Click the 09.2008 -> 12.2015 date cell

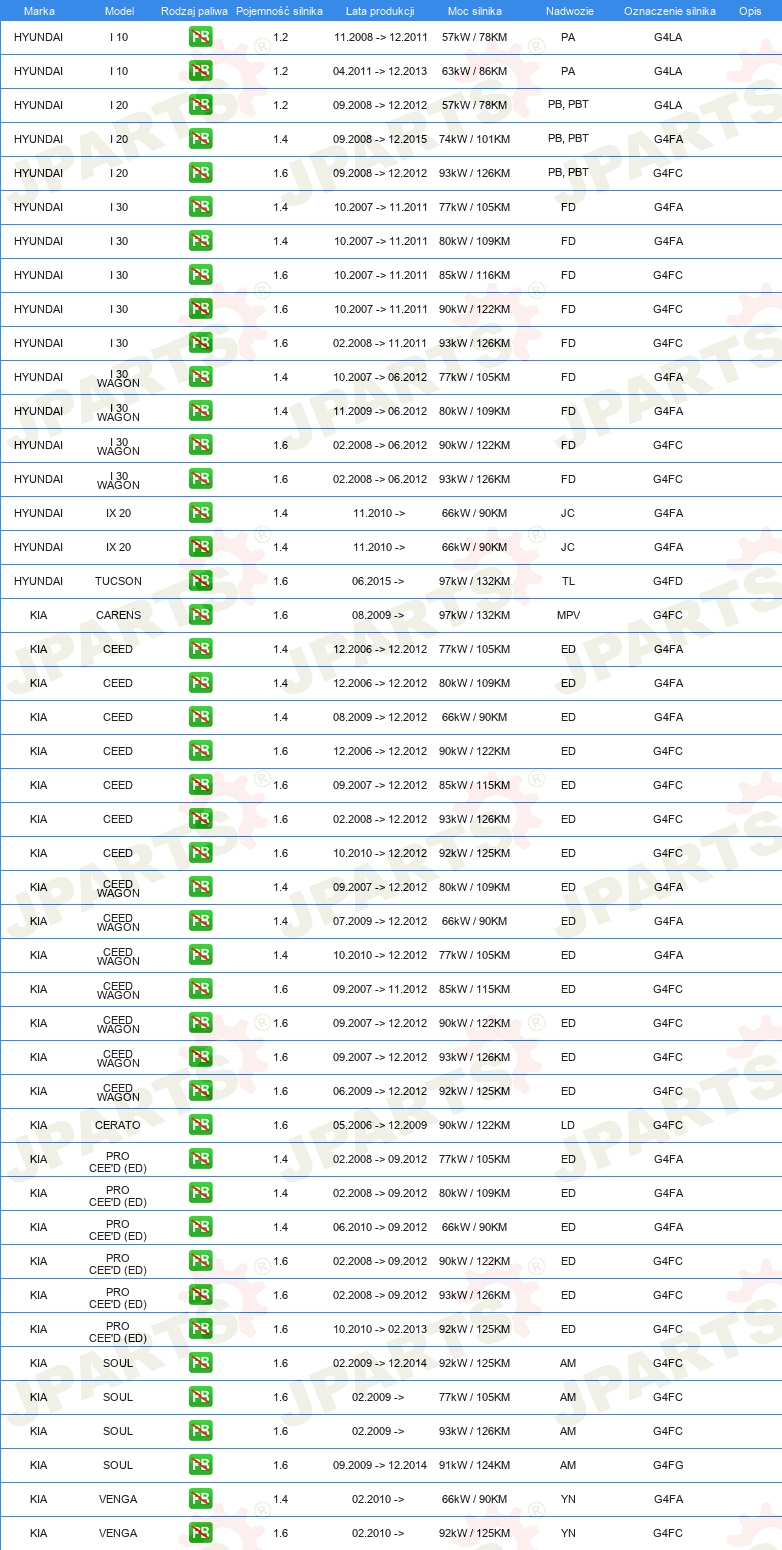pos(380,139)
